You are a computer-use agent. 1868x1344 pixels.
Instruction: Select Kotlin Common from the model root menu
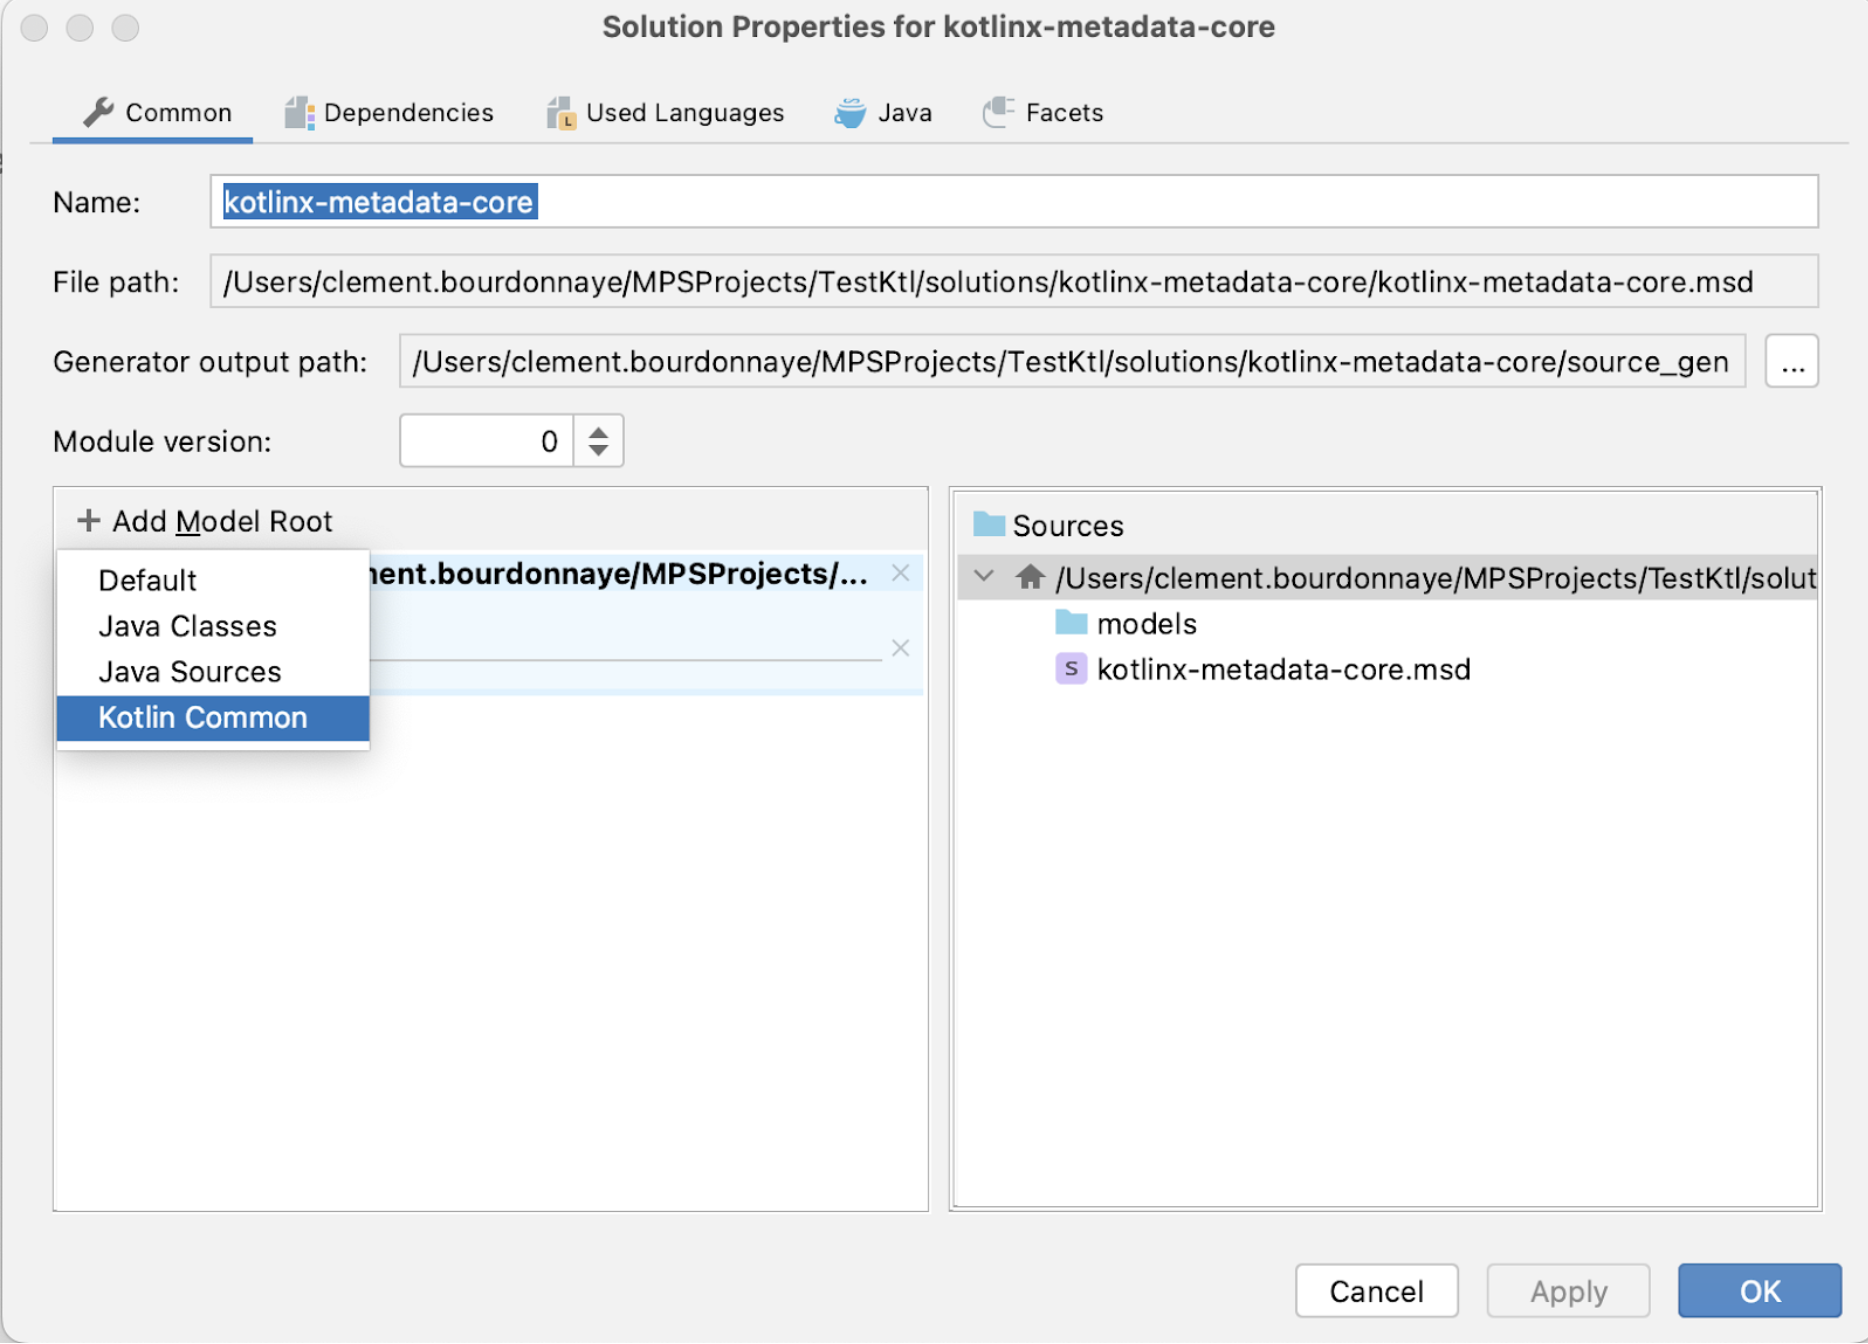[201, 717]
